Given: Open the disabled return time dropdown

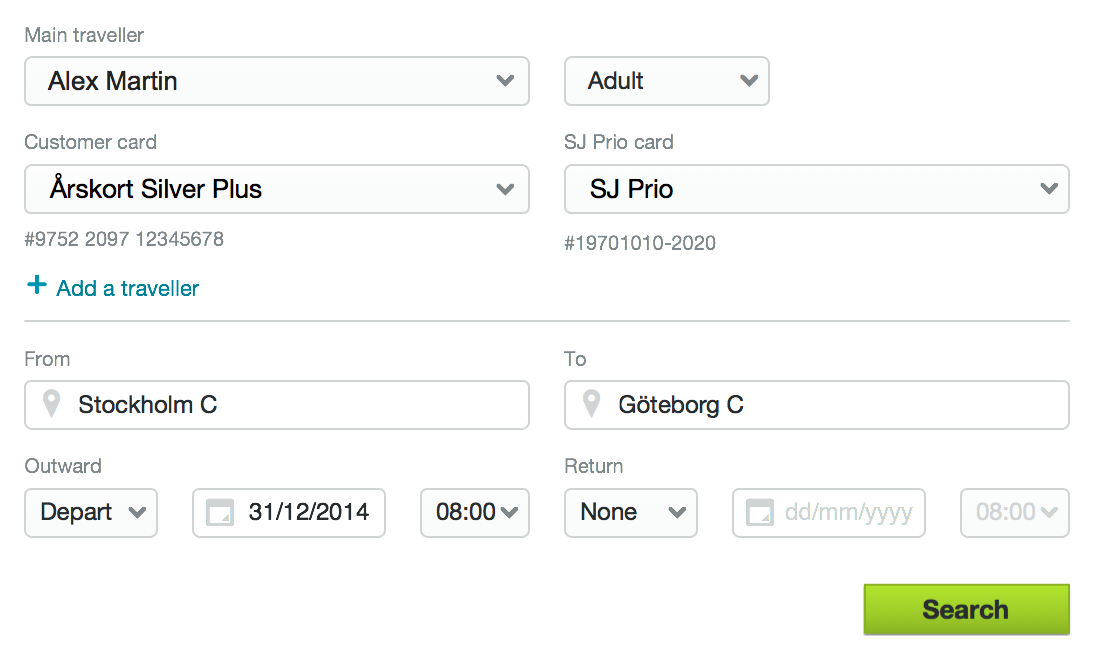Looking at the screenshot, I should coord(1015,513).
